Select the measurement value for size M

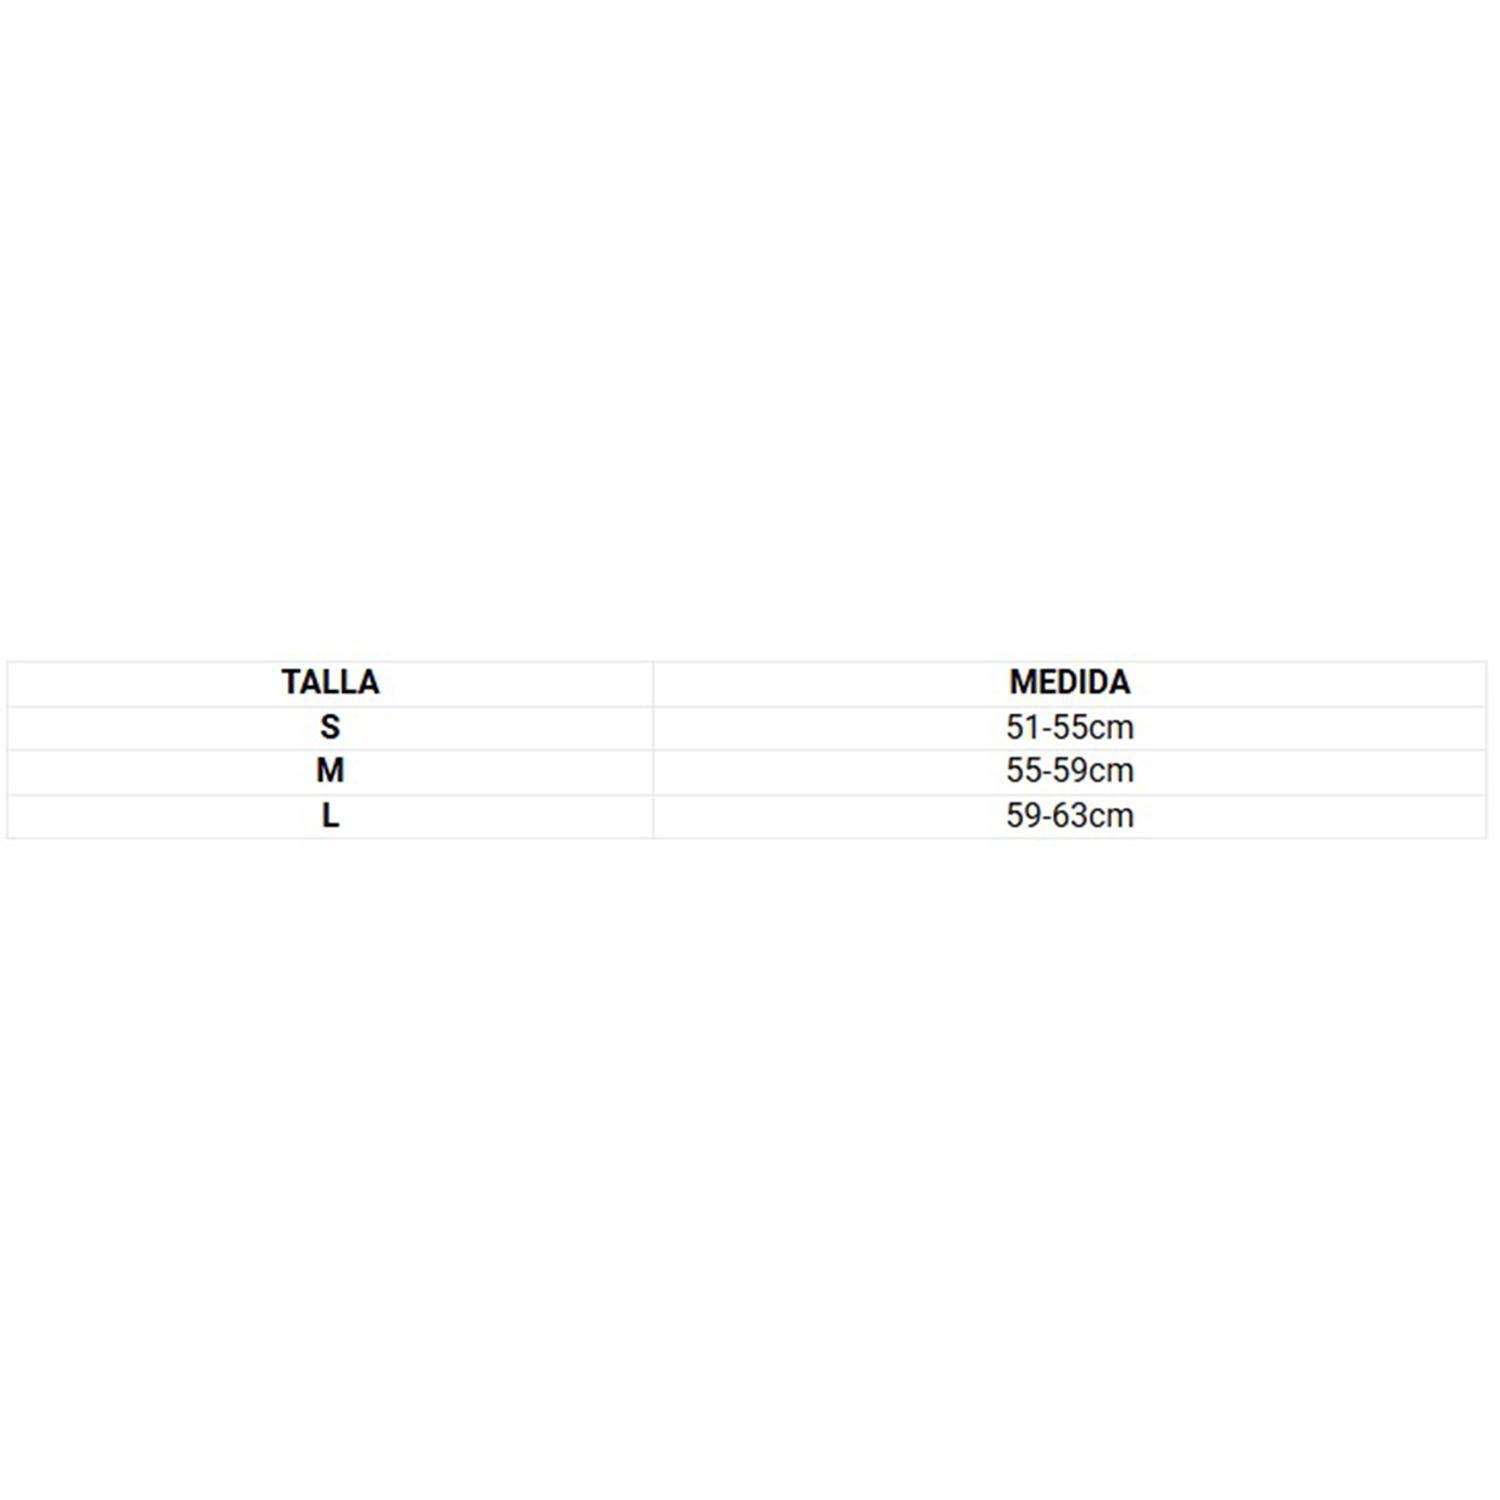tap(1070, 772)
